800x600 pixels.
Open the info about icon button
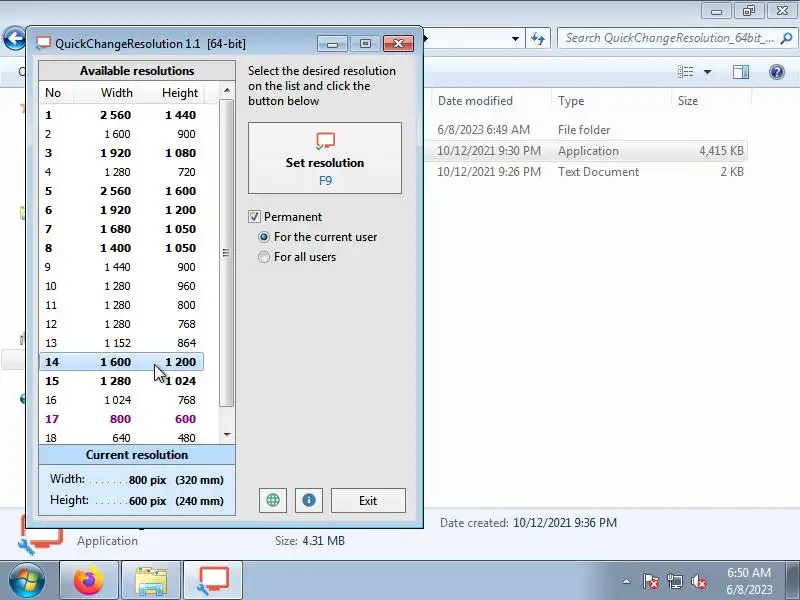(309, 500)
